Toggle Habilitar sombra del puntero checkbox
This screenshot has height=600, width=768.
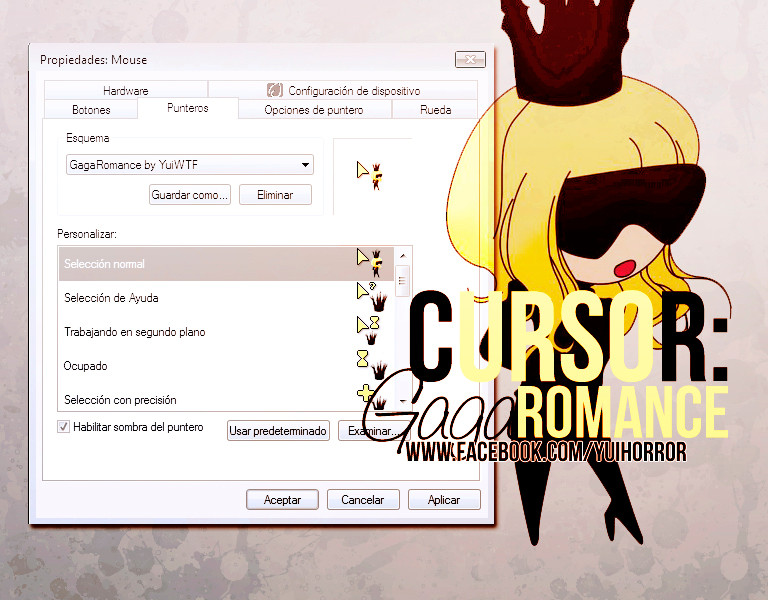[x=64, y=427]
